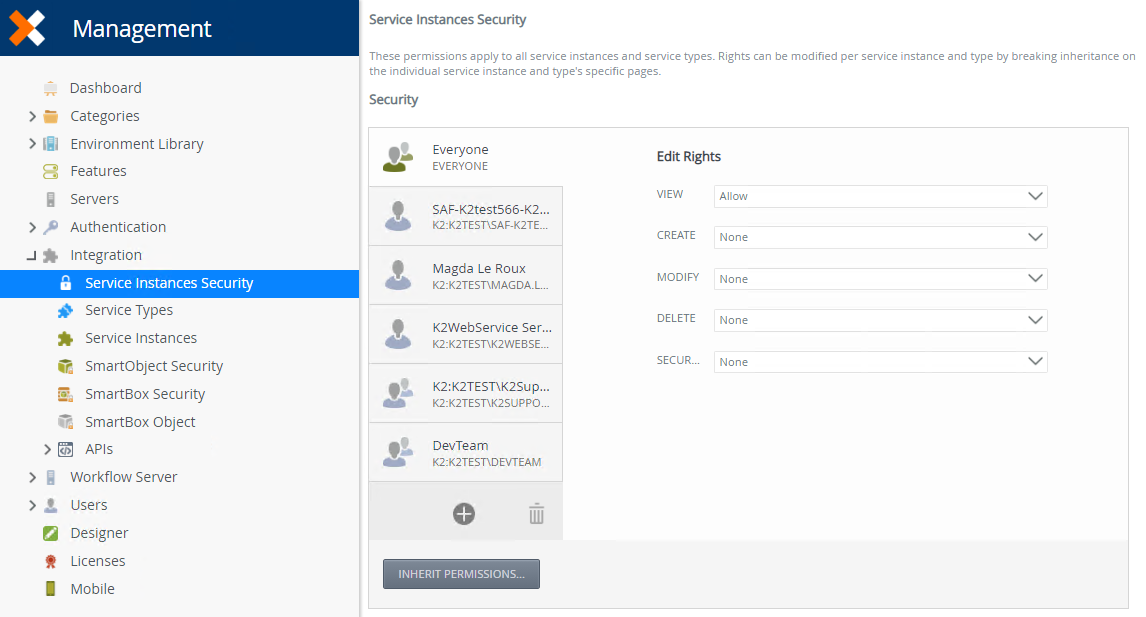Select Magda Le Roux user entry
The height and width of the screenshot is (617, 1146).
465,275
